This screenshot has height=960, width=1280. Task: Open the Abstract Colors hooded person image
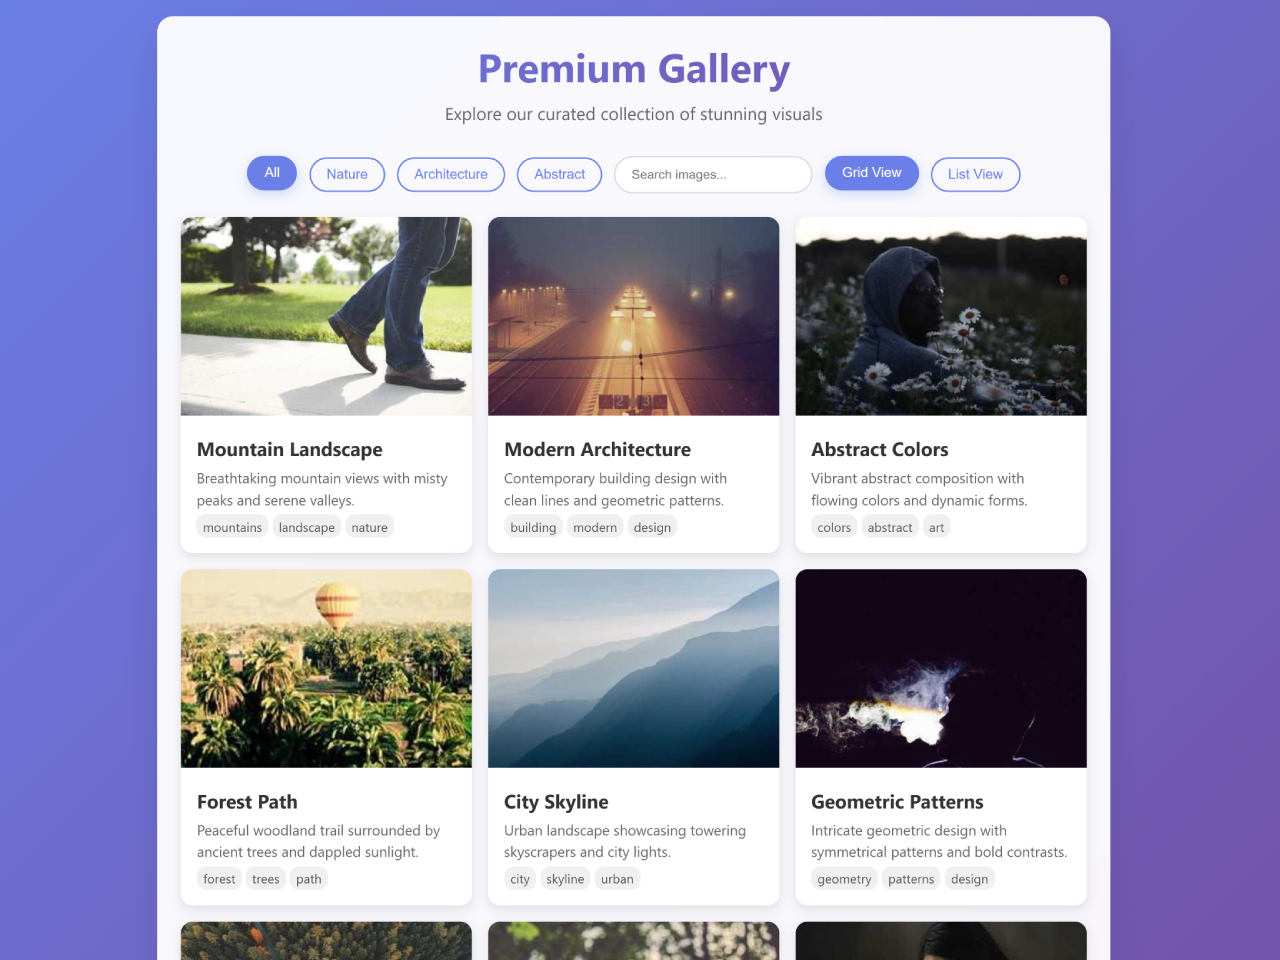coord(941,316)
